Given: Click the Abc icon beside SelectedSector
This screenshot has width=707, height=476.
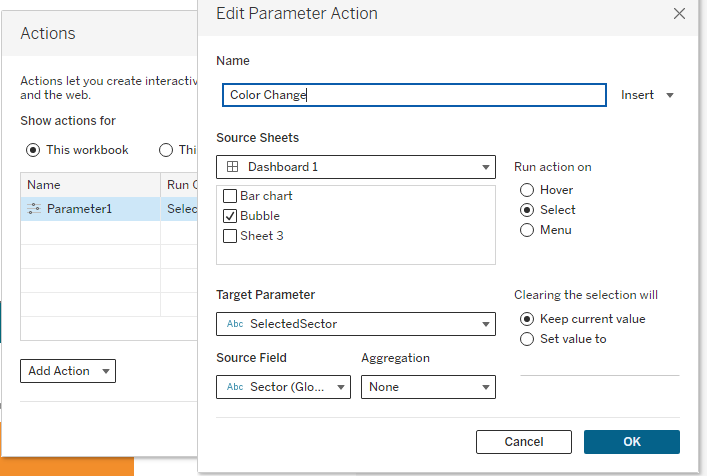Looking at the screenshot, I should pyautogui.click(x=235, y=324).
